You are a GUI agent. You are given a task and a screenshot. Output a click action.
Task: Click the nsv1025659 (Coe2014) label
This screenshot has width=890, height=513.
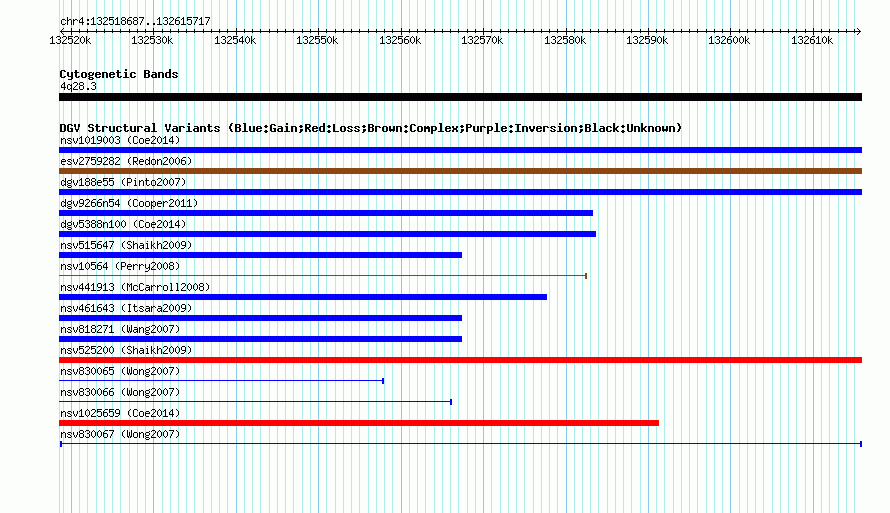pos(120,413)
